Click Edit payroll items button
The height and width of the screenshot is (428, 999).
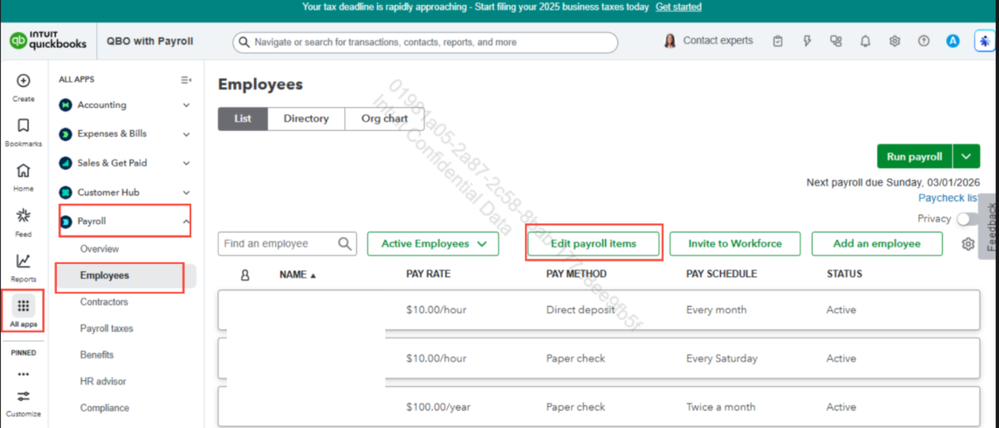pos(593,243)
